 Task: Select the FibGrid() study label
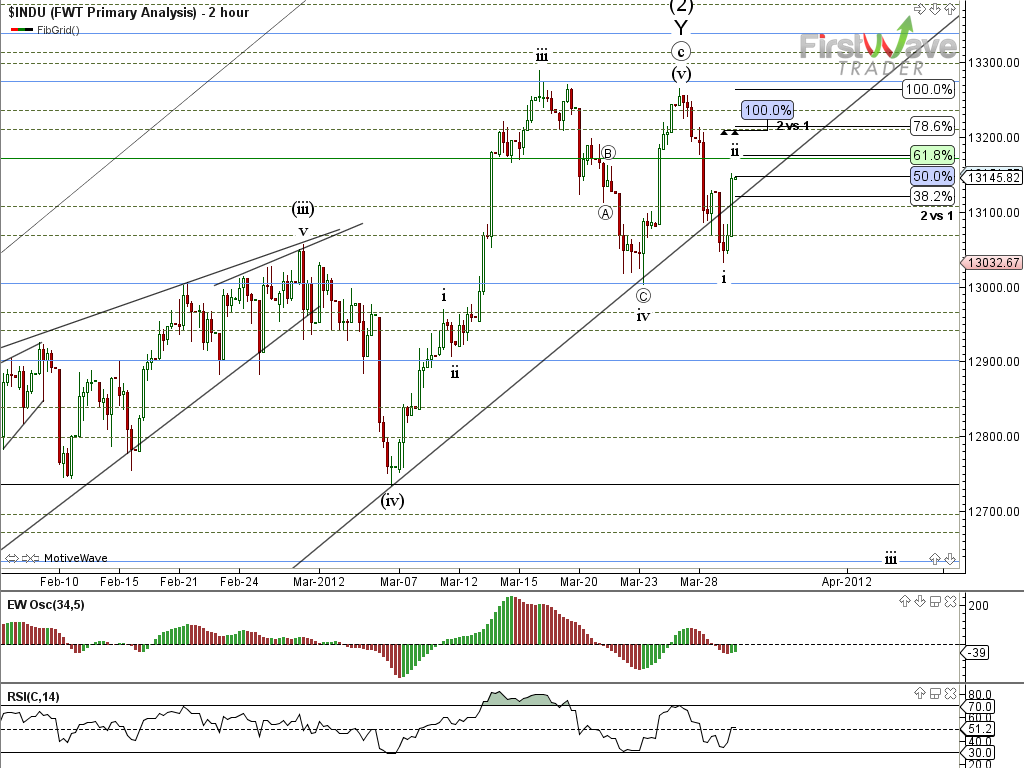pos(58,29)
